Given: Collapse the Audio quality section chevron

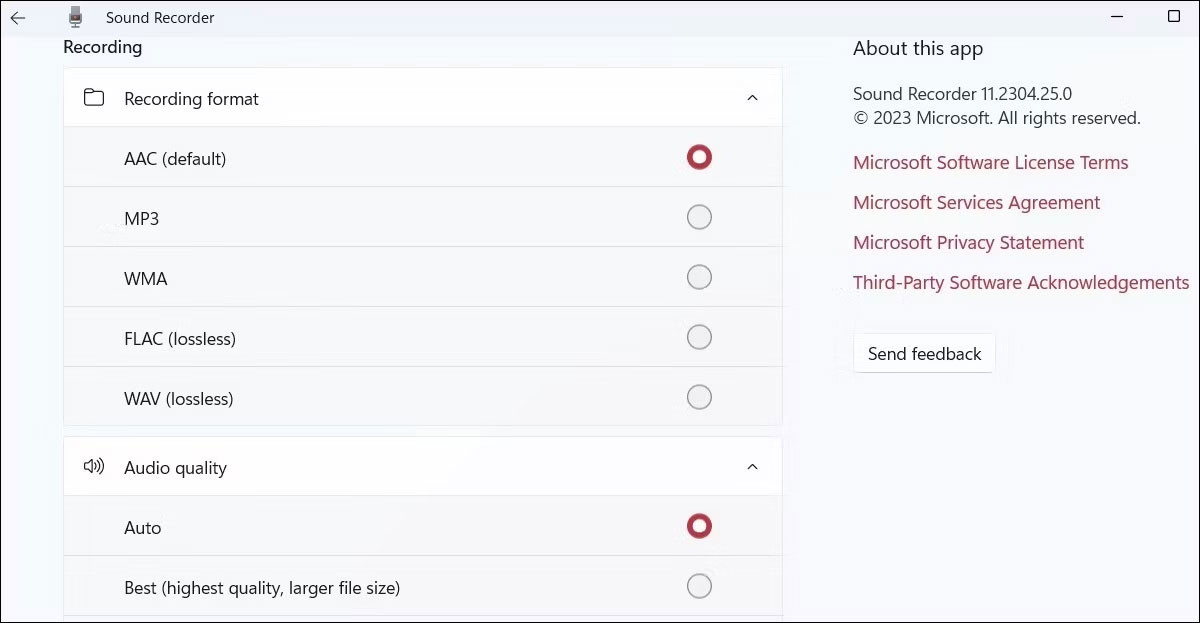Looking at the screenshot, I should [x=753, y=467].
